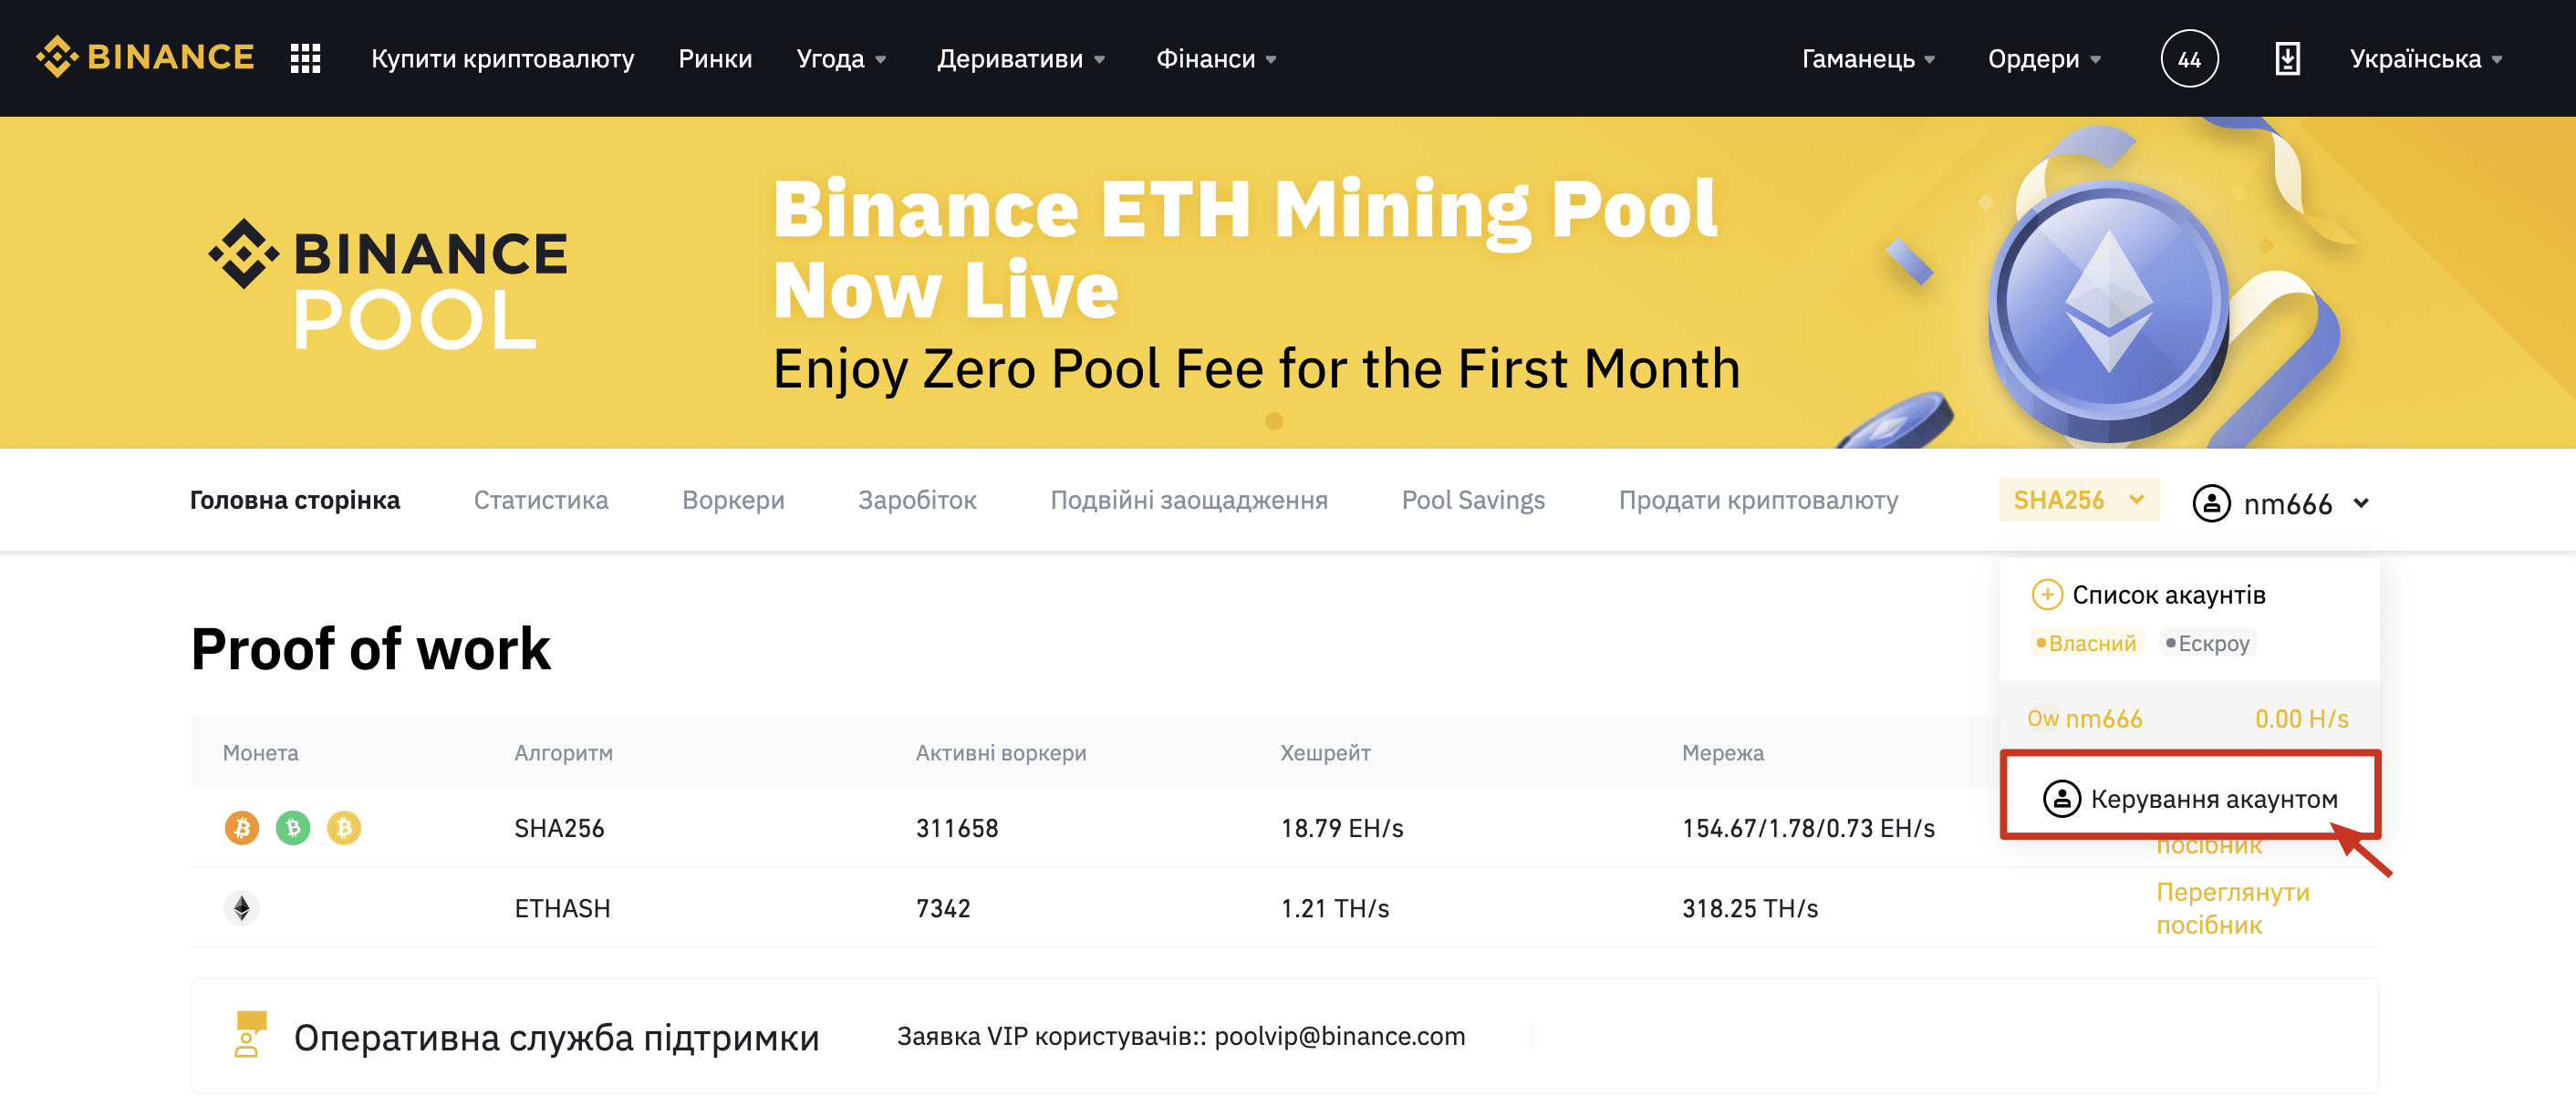The height and width of the screenshot is (1096, 2576).
Task: Click active workers value 7342
Action: pyautogui.click(x=943, y=907)
